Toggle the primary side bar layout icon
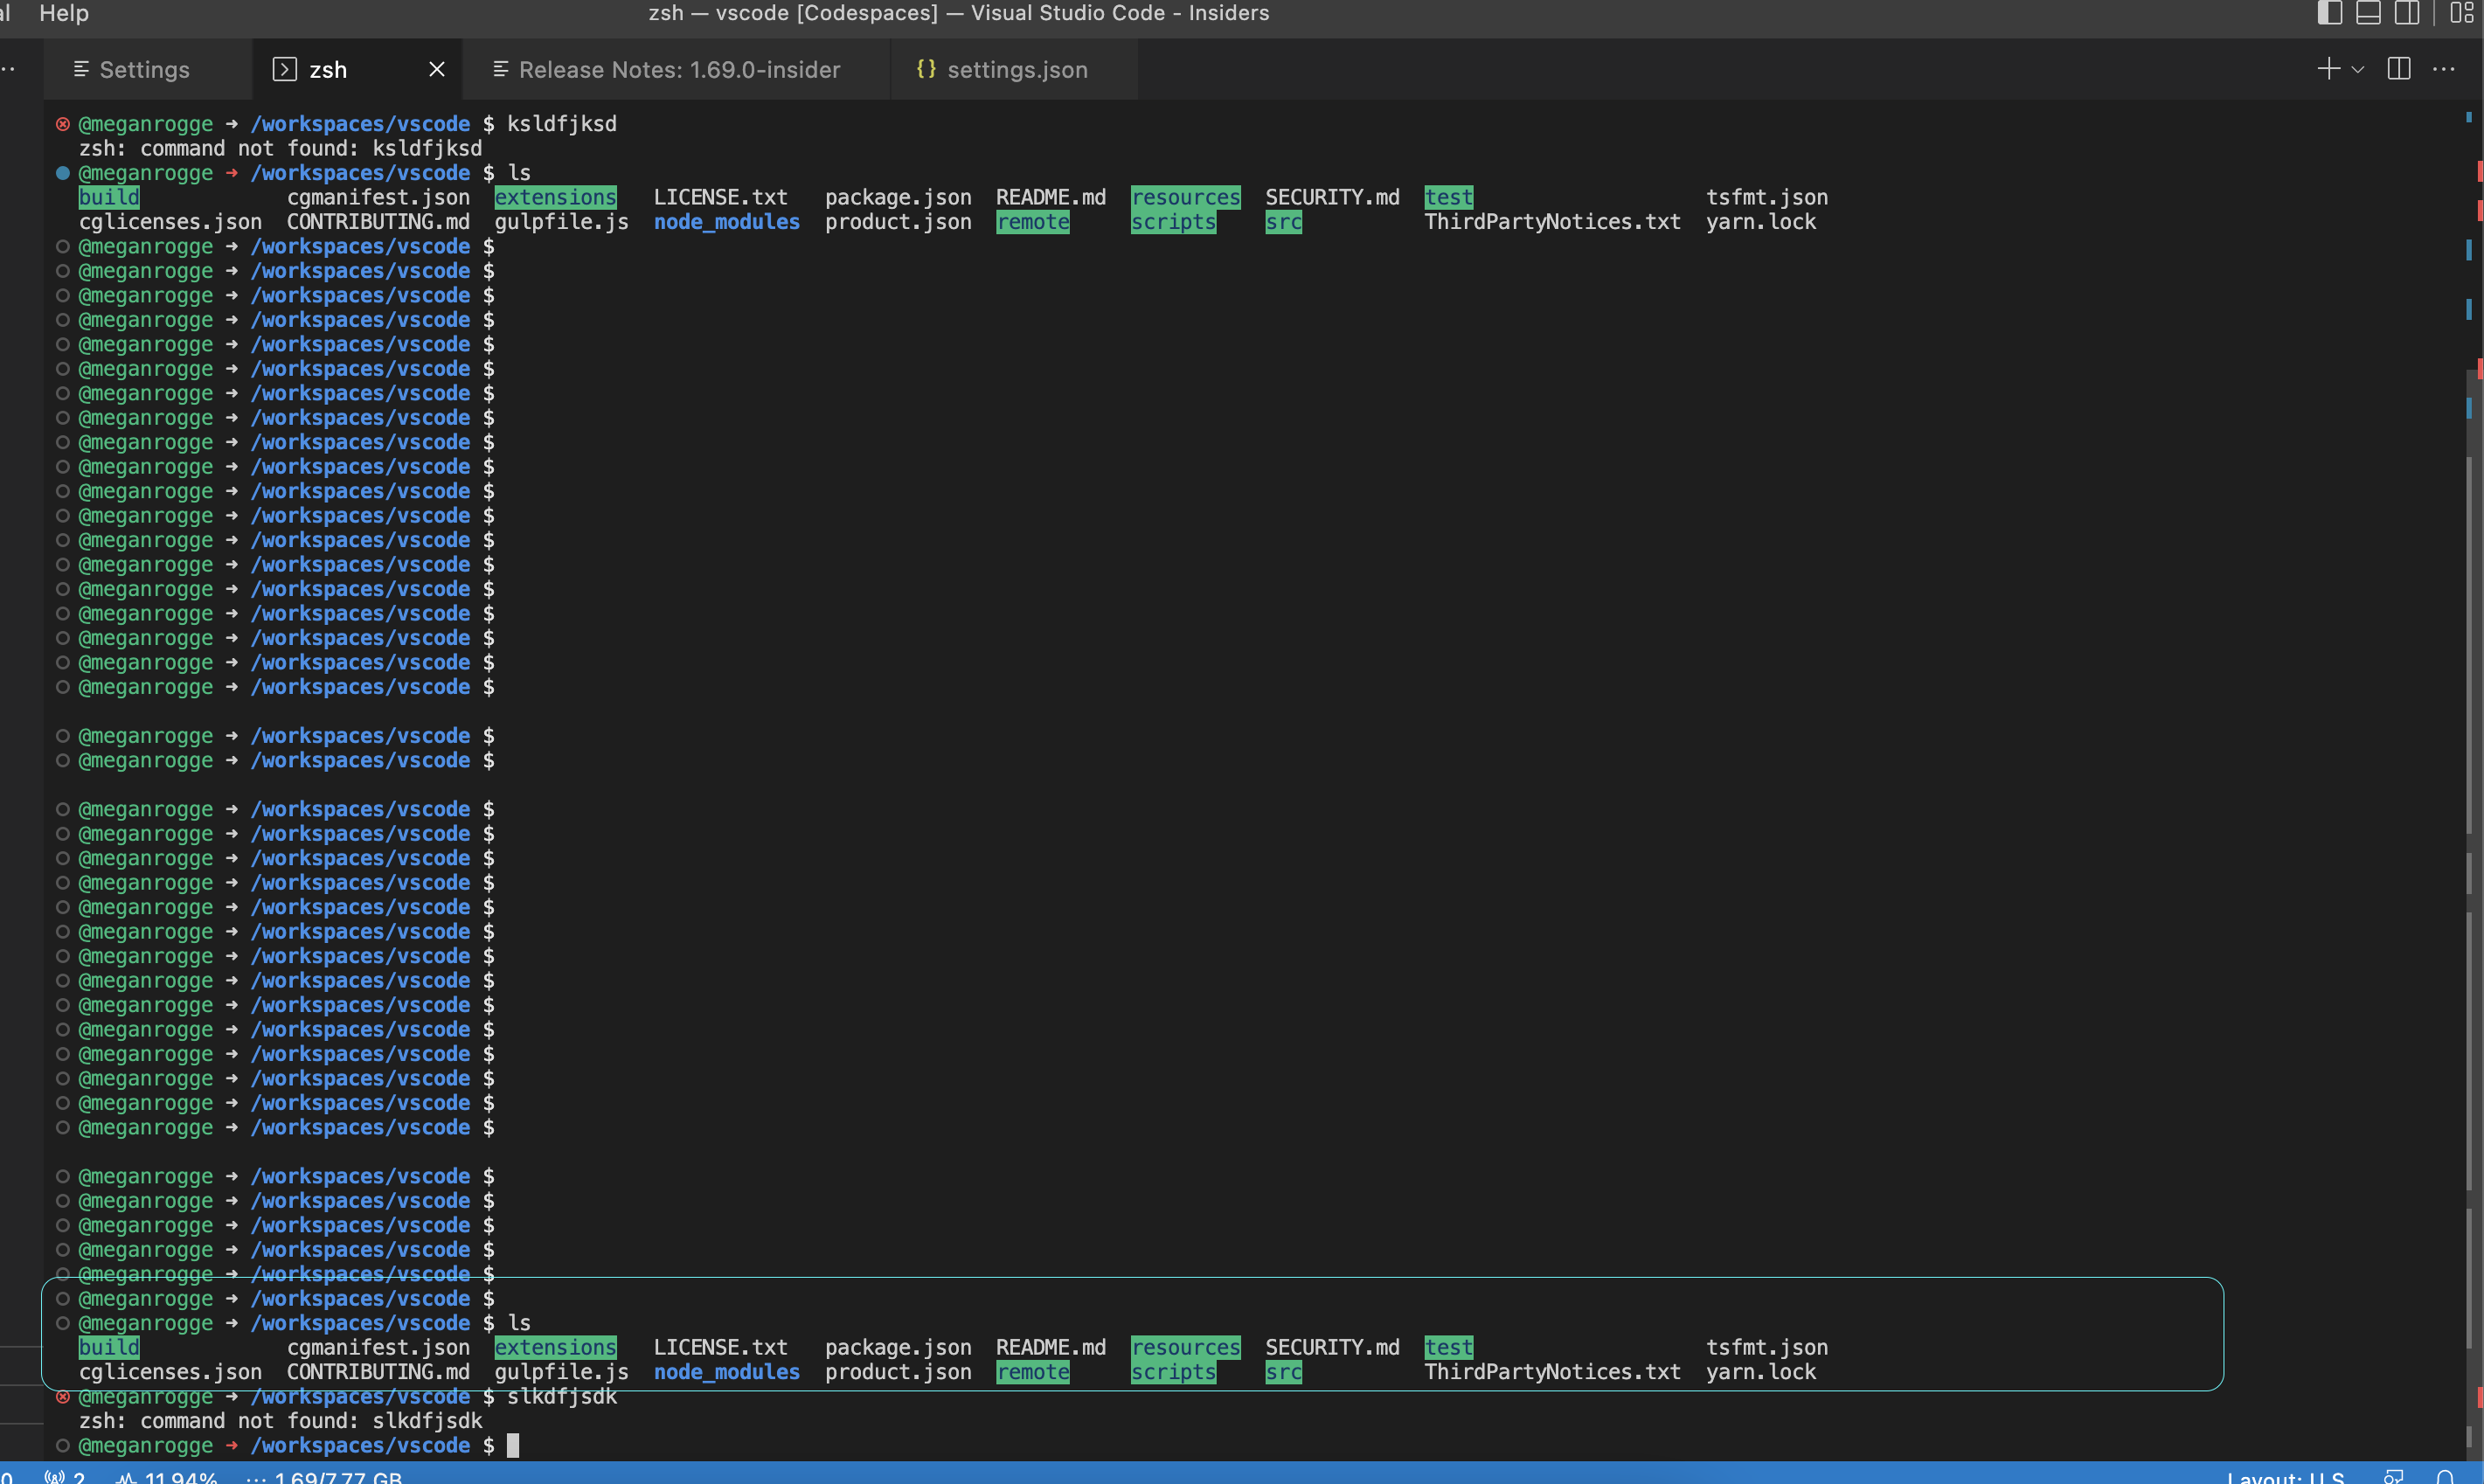The image size is (2484, 1484). click(x=2329, y=13)
